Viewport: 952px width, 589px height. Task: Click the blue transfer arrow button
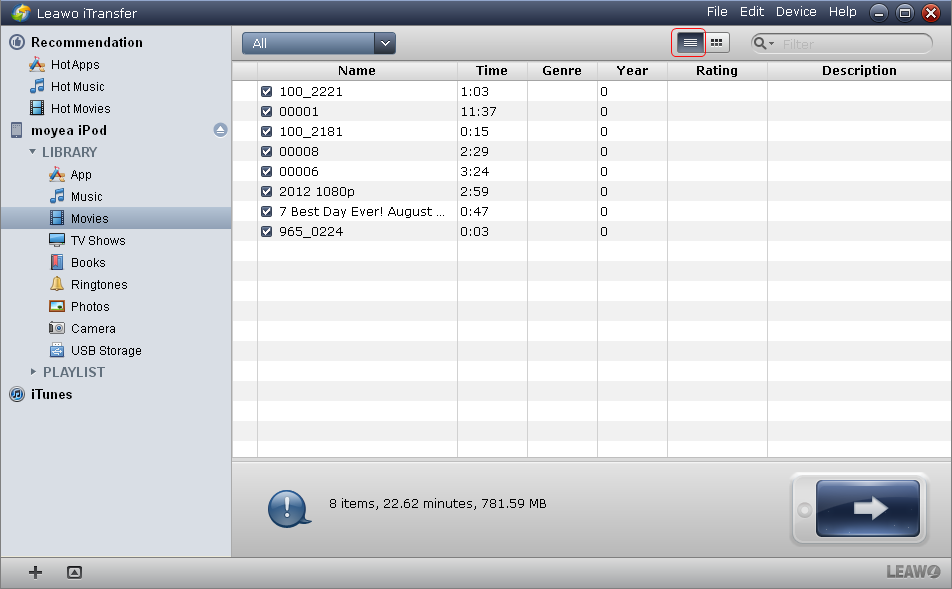868,508
